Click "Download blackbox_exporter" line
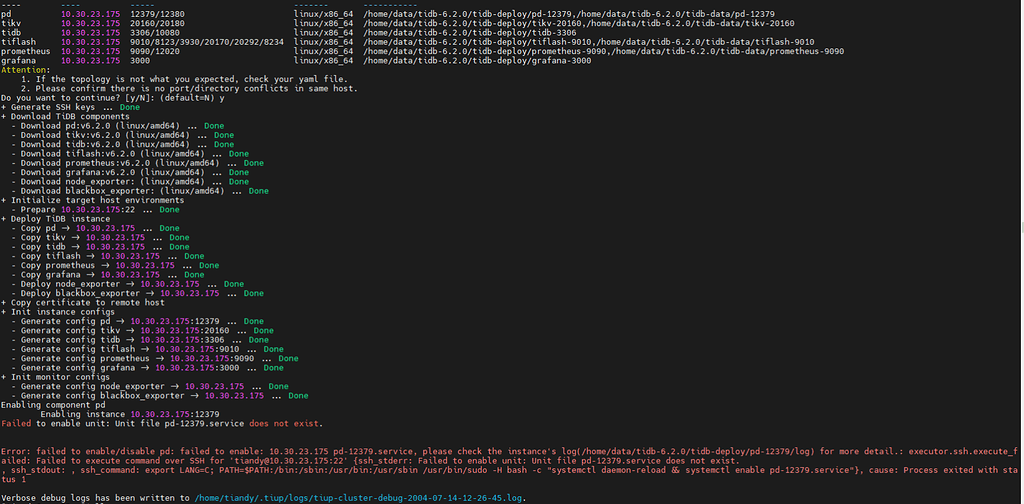This screenshot has height=504, width=1024. [140, 191]
